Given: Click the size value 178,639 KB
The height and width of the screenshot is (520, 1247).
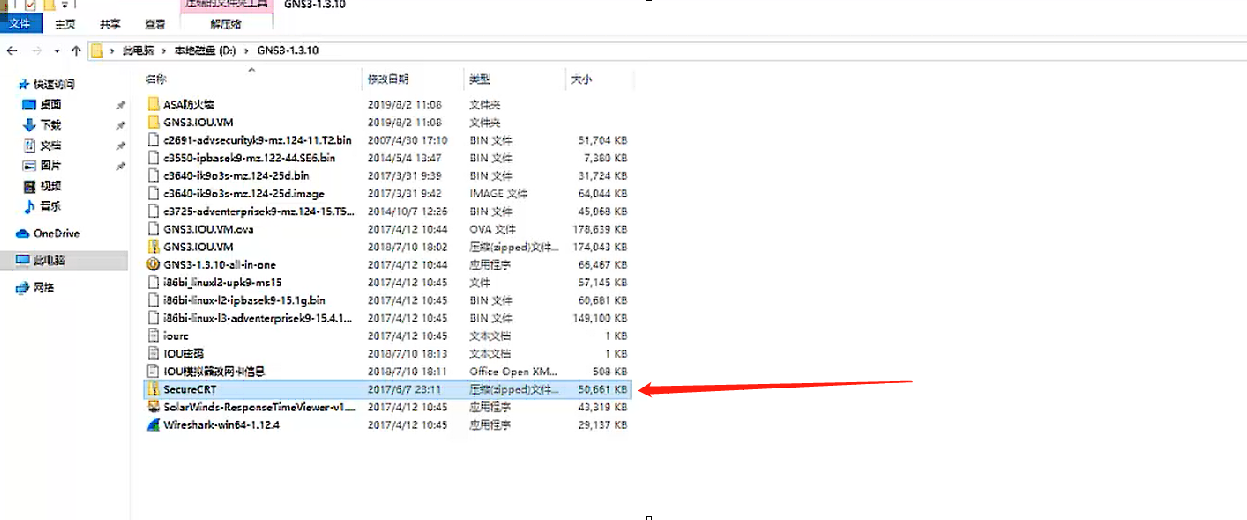Looking at the screenshot, I should point(602,229).
